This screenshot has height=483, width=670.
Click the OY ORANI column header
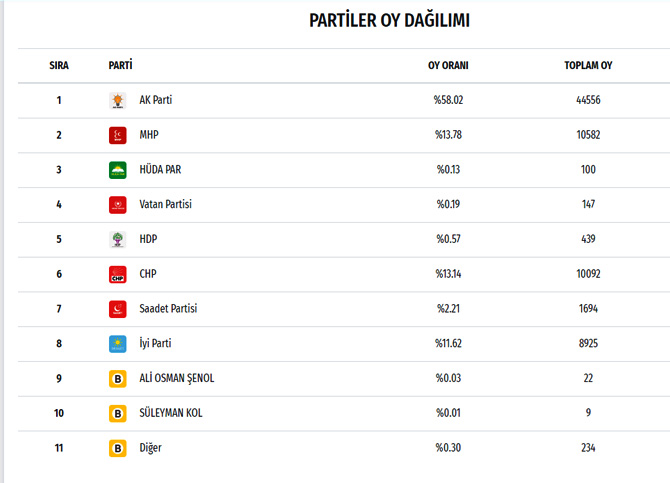pyautogui.click(x=448, y=65)
